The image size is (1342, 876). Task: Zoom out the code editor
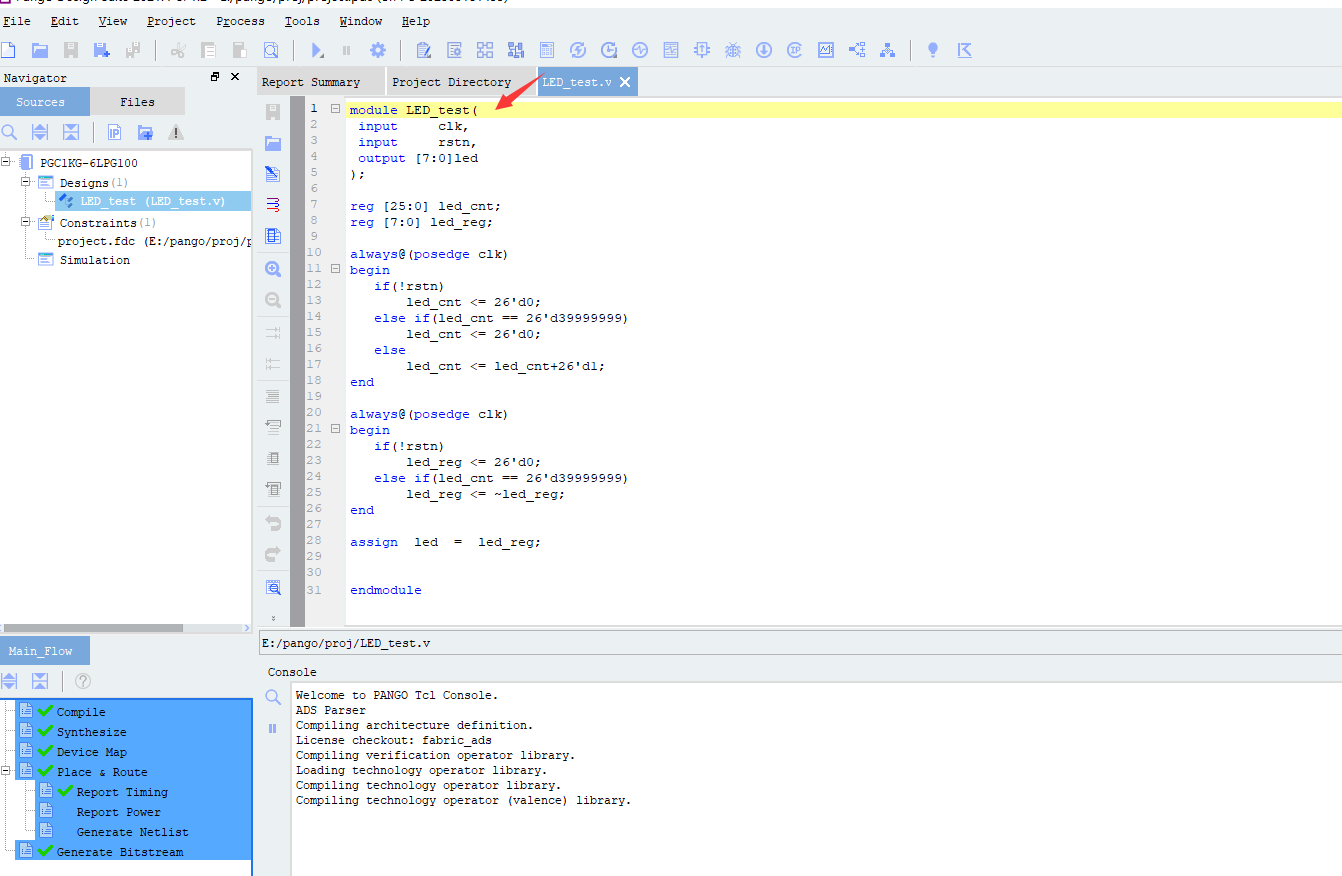(x=273, y=300)
